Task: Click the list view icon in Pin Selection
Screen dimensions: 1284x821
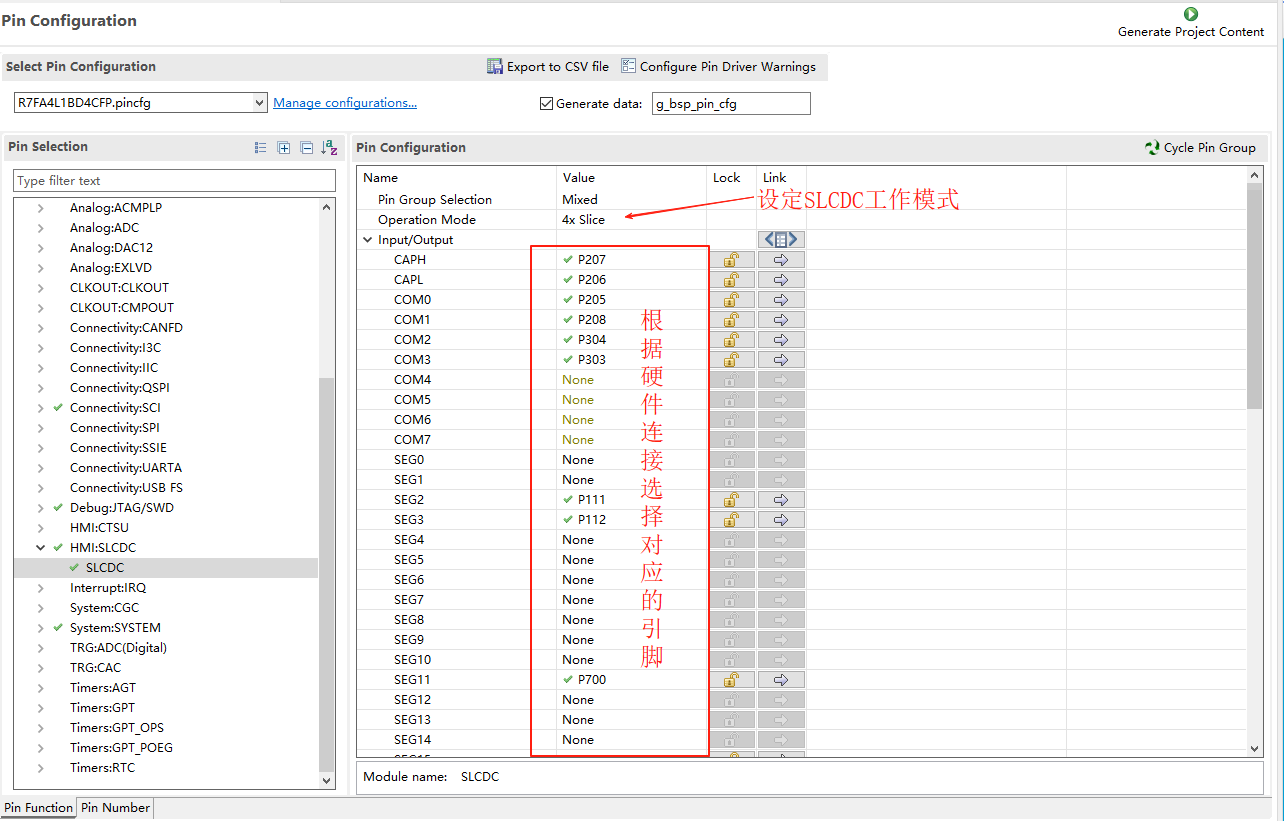Action: click(x=260, y=147)
